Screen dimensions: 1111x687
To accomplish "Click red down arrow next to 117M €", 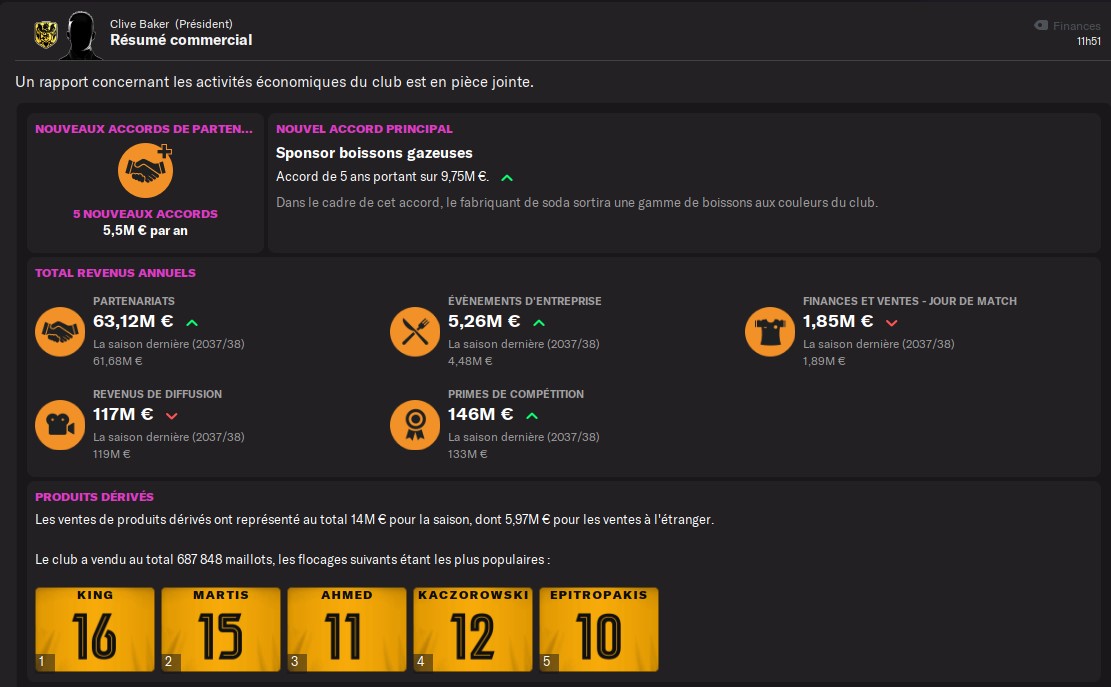I will click(x=171, y=416).
